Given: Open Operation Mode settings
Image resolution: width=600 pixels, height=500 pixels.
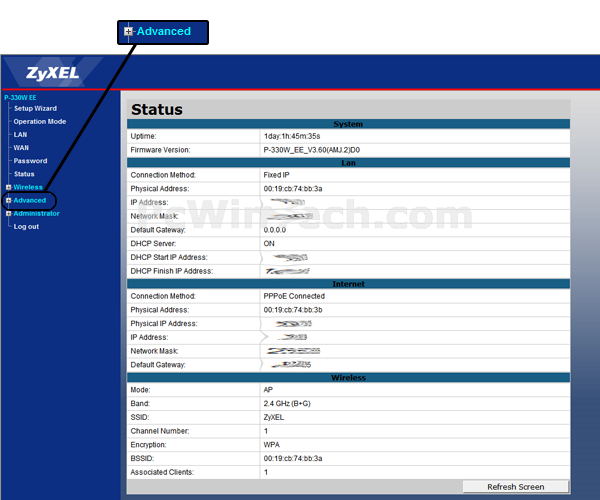Looking at the screenshot, I should point(40,122).
